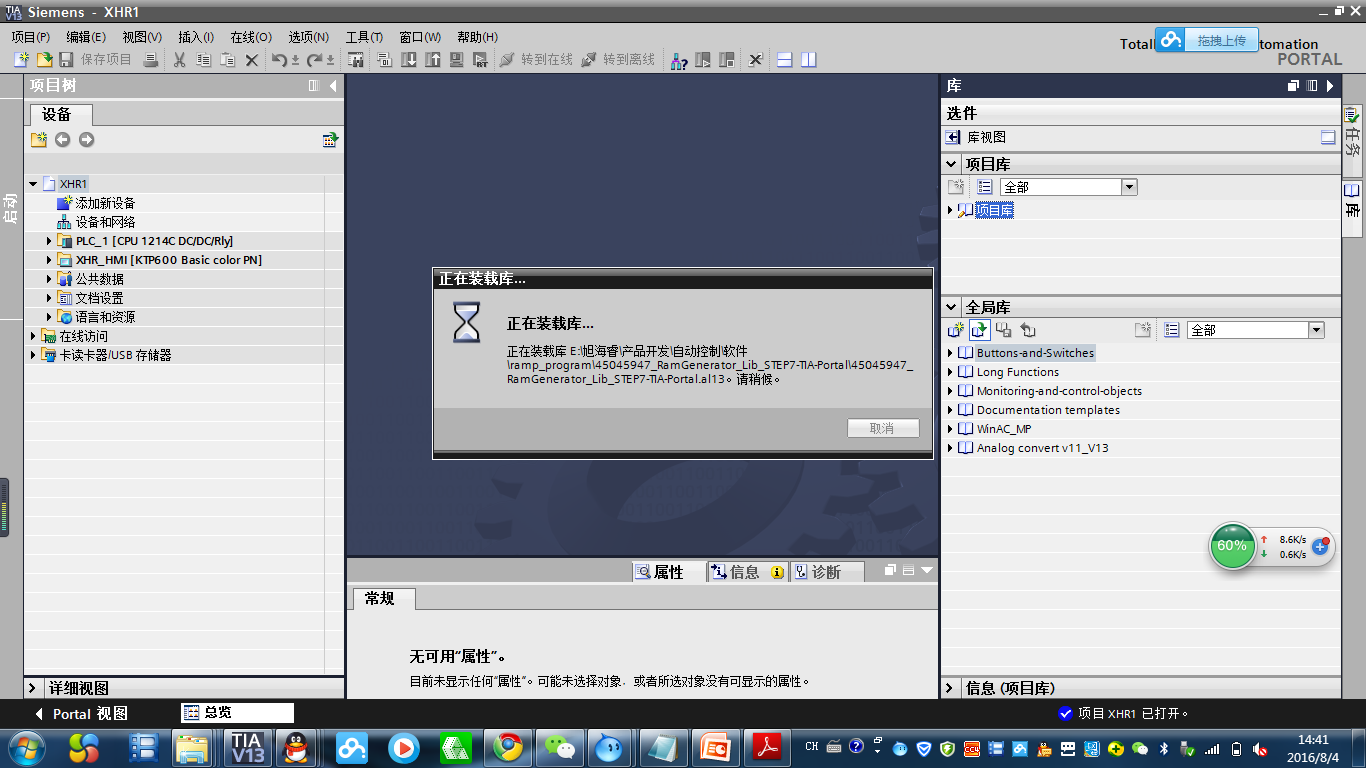Click the new project icon in toolbar
Image resolution: width=1366 pixels, height=768 pixels.
(x=21, y=60)
